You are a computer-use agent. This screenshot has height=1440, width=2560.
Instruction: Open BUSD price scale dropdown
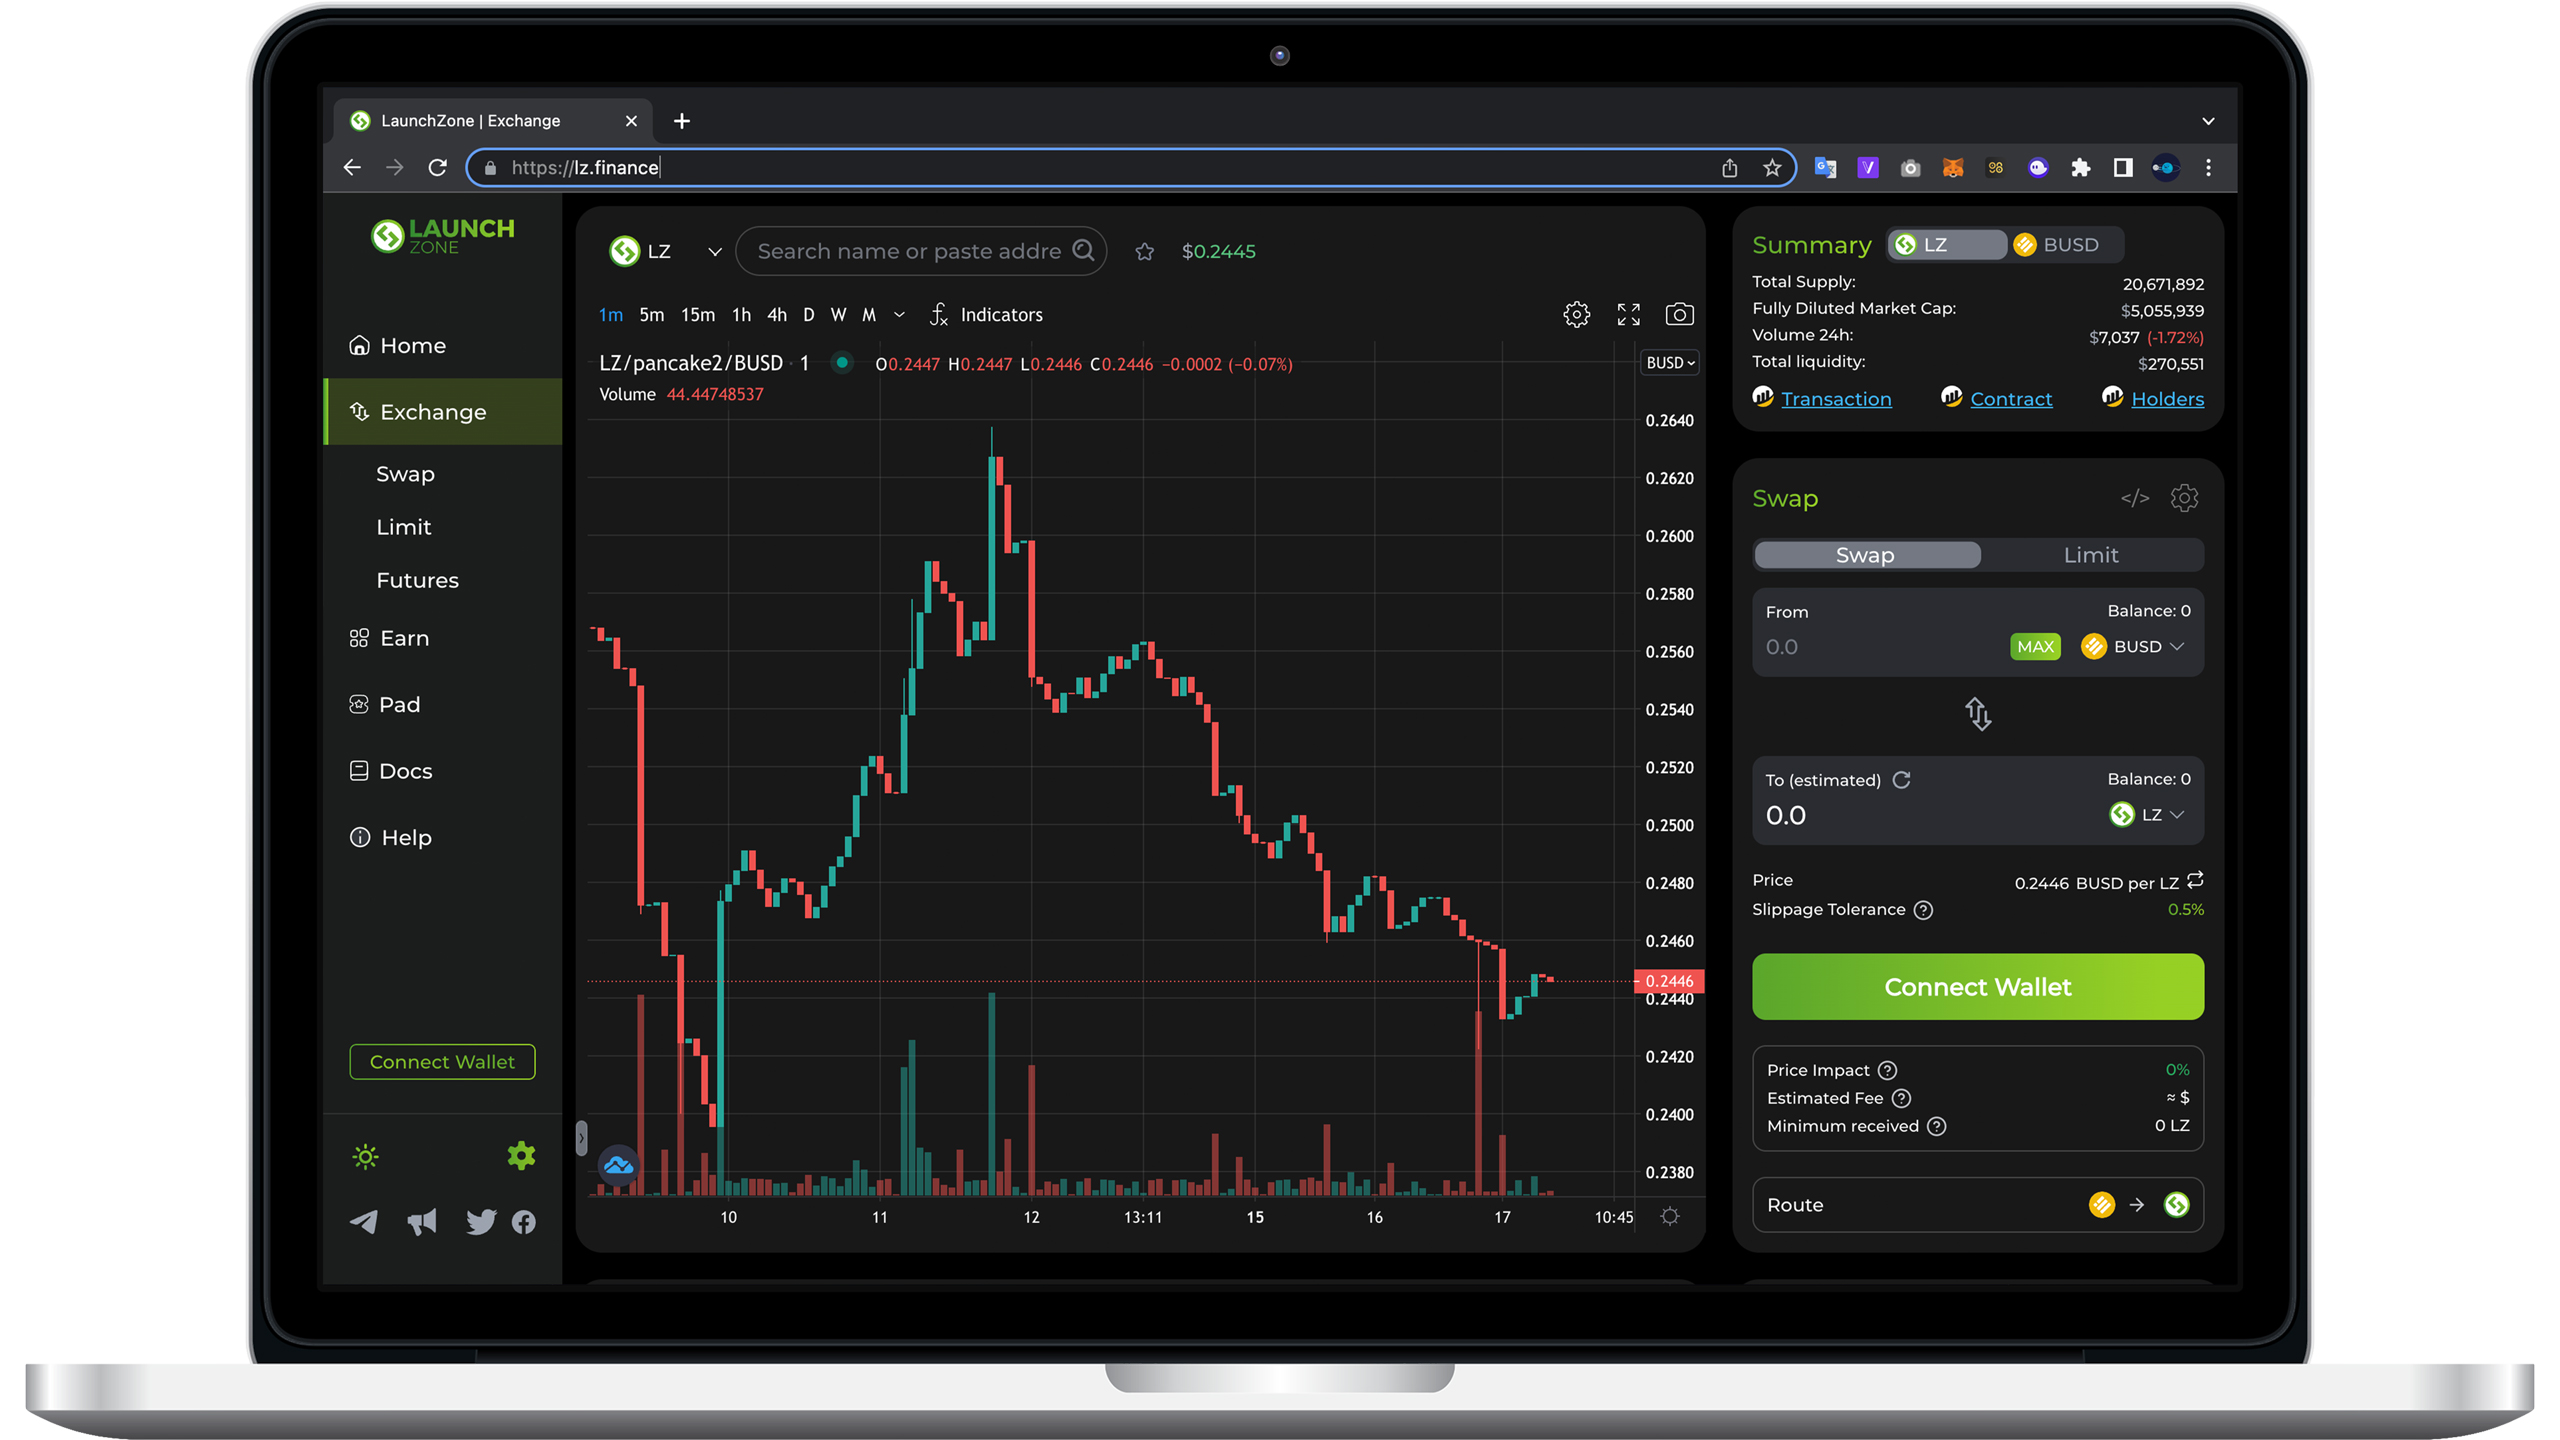(1670, 363)
